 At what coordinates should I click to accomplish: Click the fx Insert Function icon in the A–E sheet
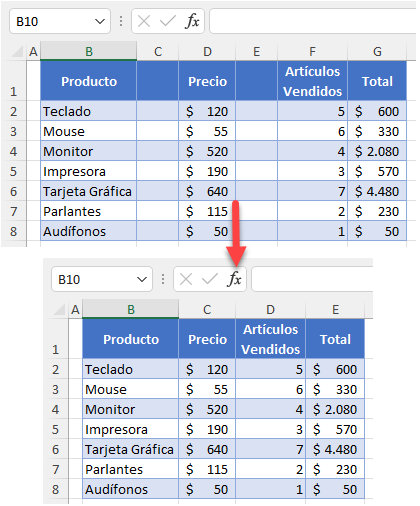(x=234, y=279)
